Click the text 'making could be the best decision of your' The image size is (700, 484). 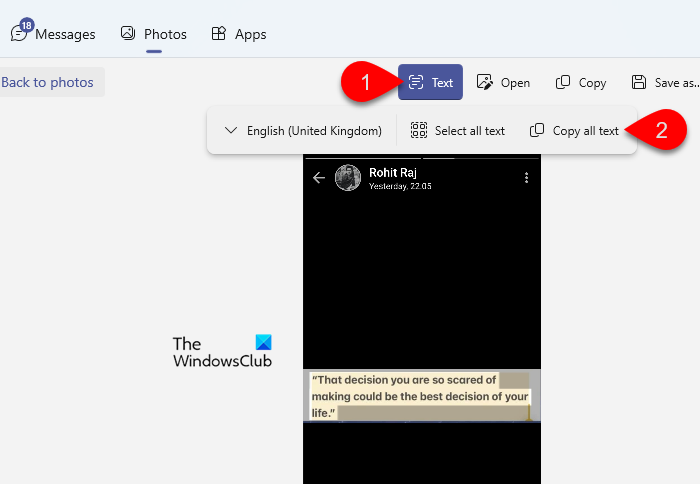[x=420, y=396]
